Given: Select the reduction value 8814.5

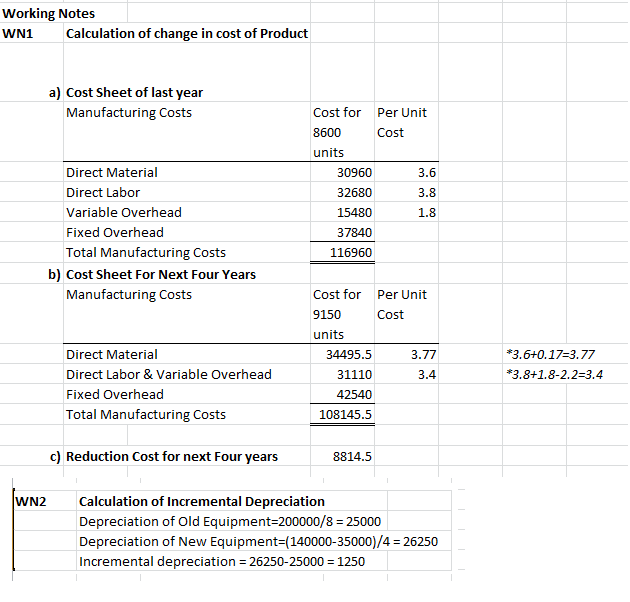Looking at the screenshot, I should point(352,457).
